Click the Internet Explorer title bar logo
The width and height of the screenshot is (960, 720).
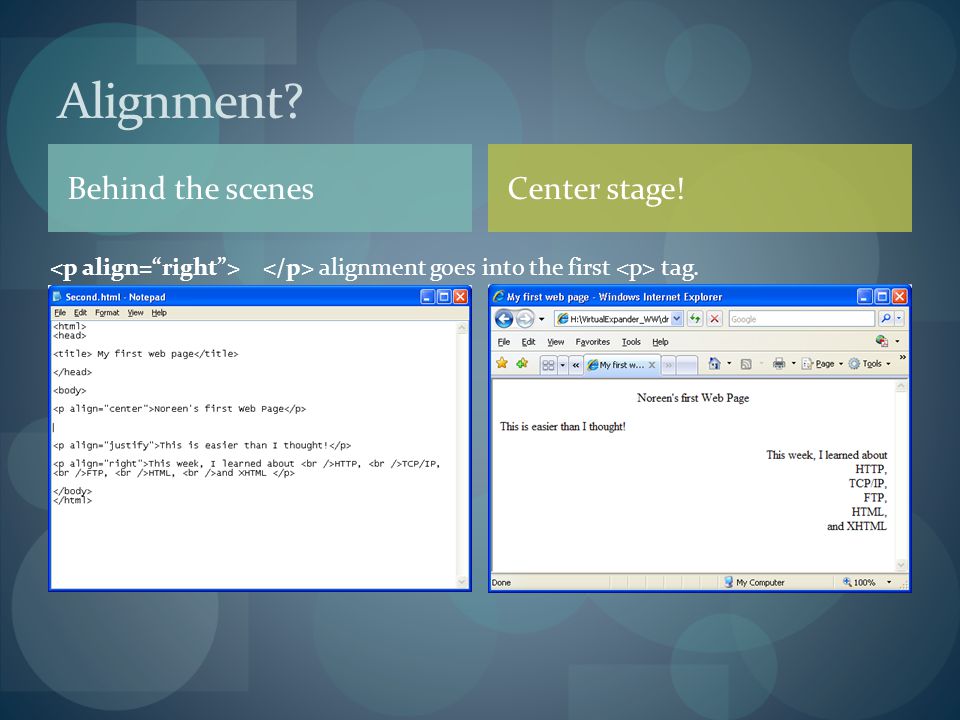pyautogui.click(x=498, y=296)
